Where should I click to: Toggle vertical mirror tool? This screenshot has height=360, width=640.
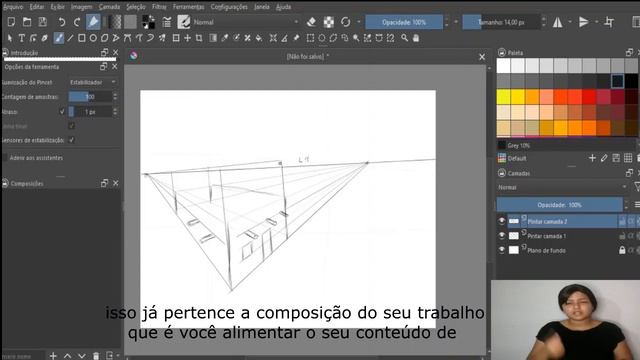tap(584, 22)
